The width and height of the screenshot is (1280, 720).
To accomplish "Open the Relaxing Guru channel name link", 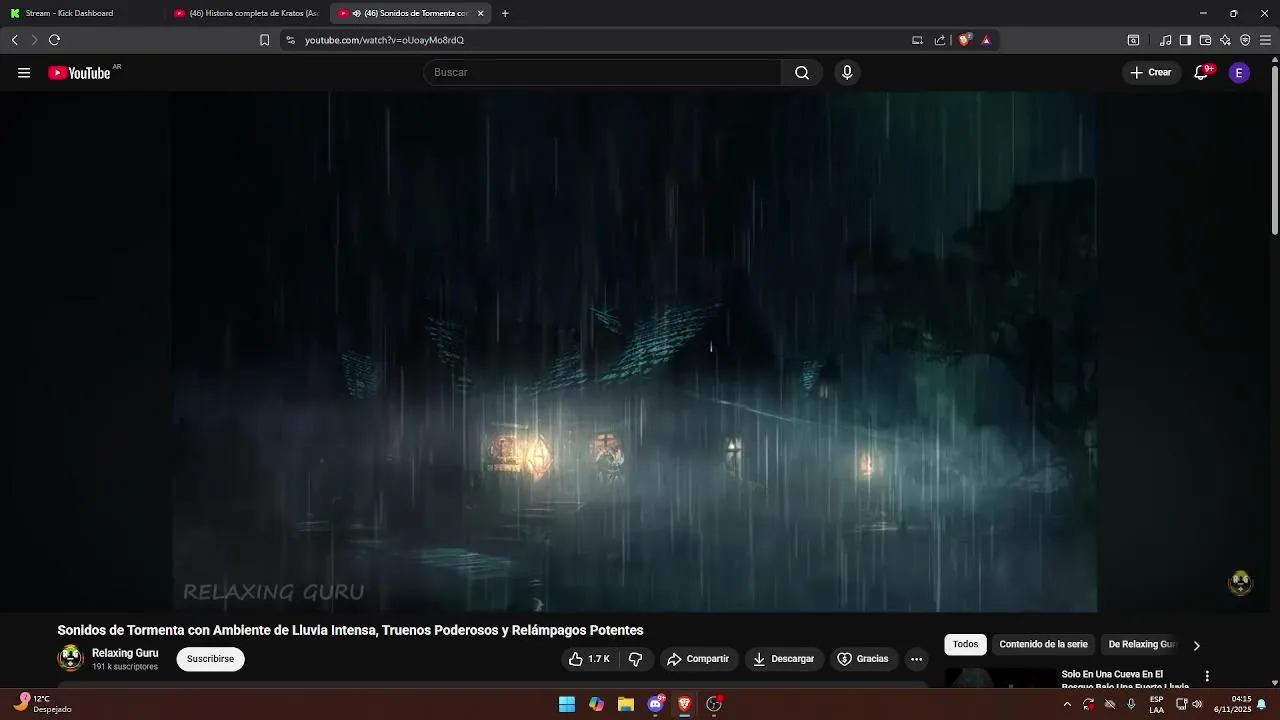I will (x=125, y=653).
